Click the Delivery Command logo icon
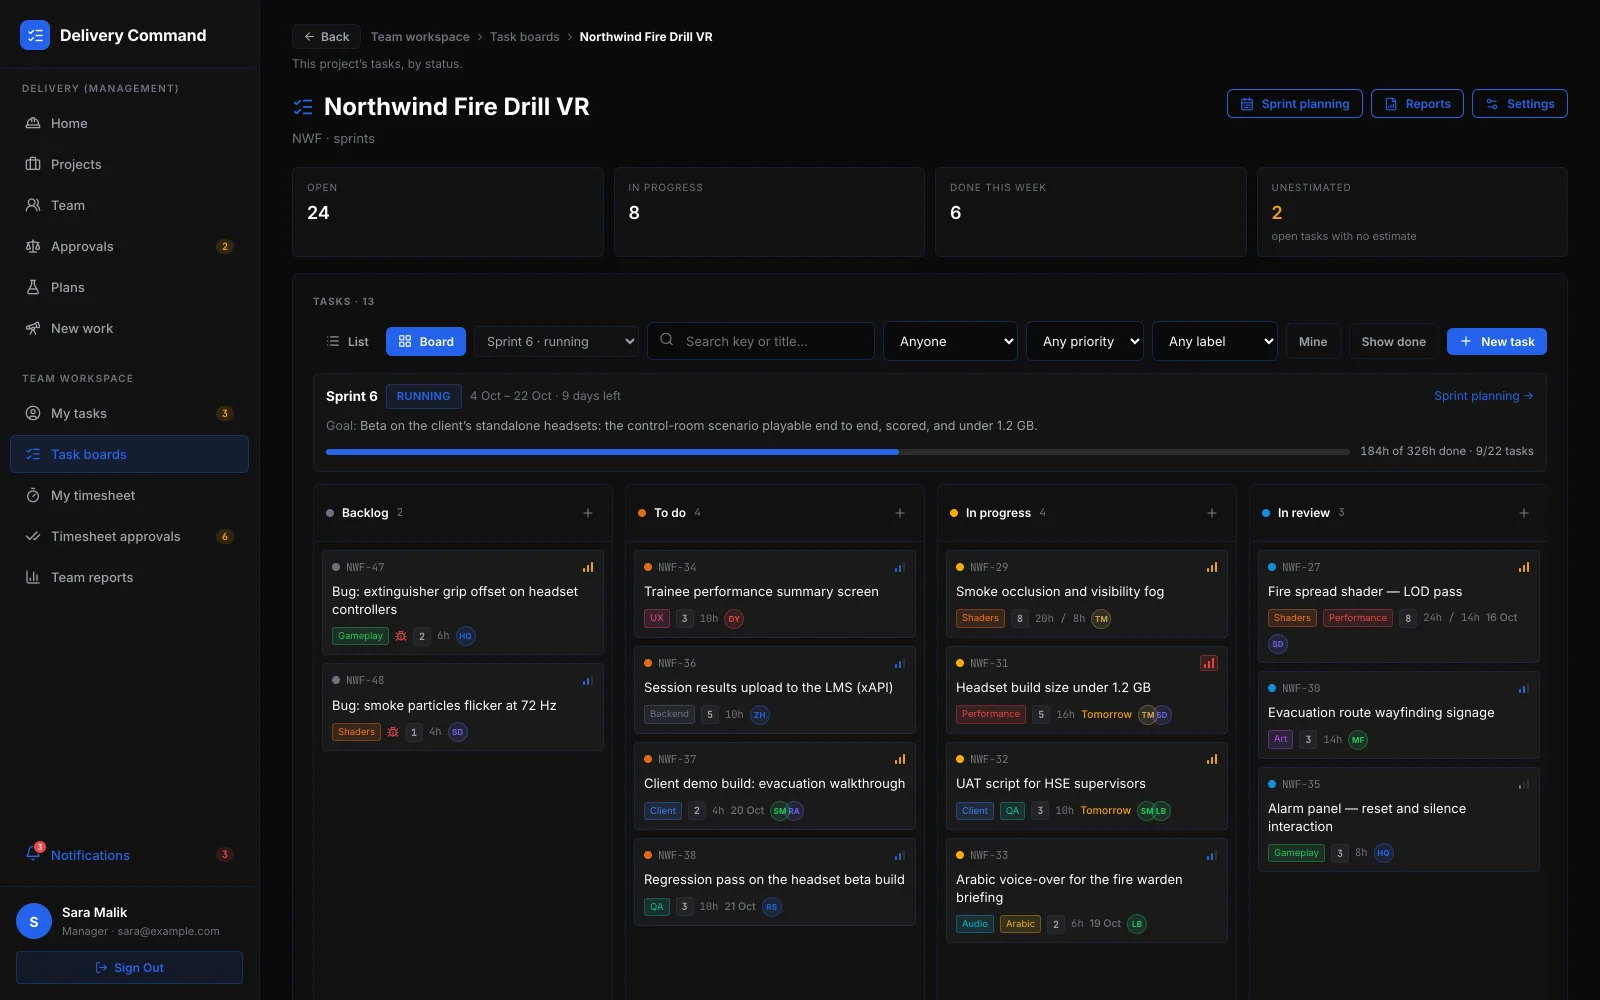 (35, 35)
